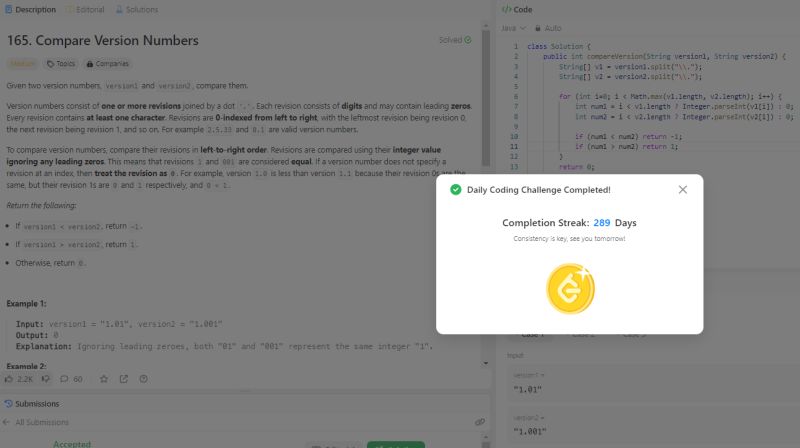
Task: Click the Description tab document icon
Action: point(8,10)
